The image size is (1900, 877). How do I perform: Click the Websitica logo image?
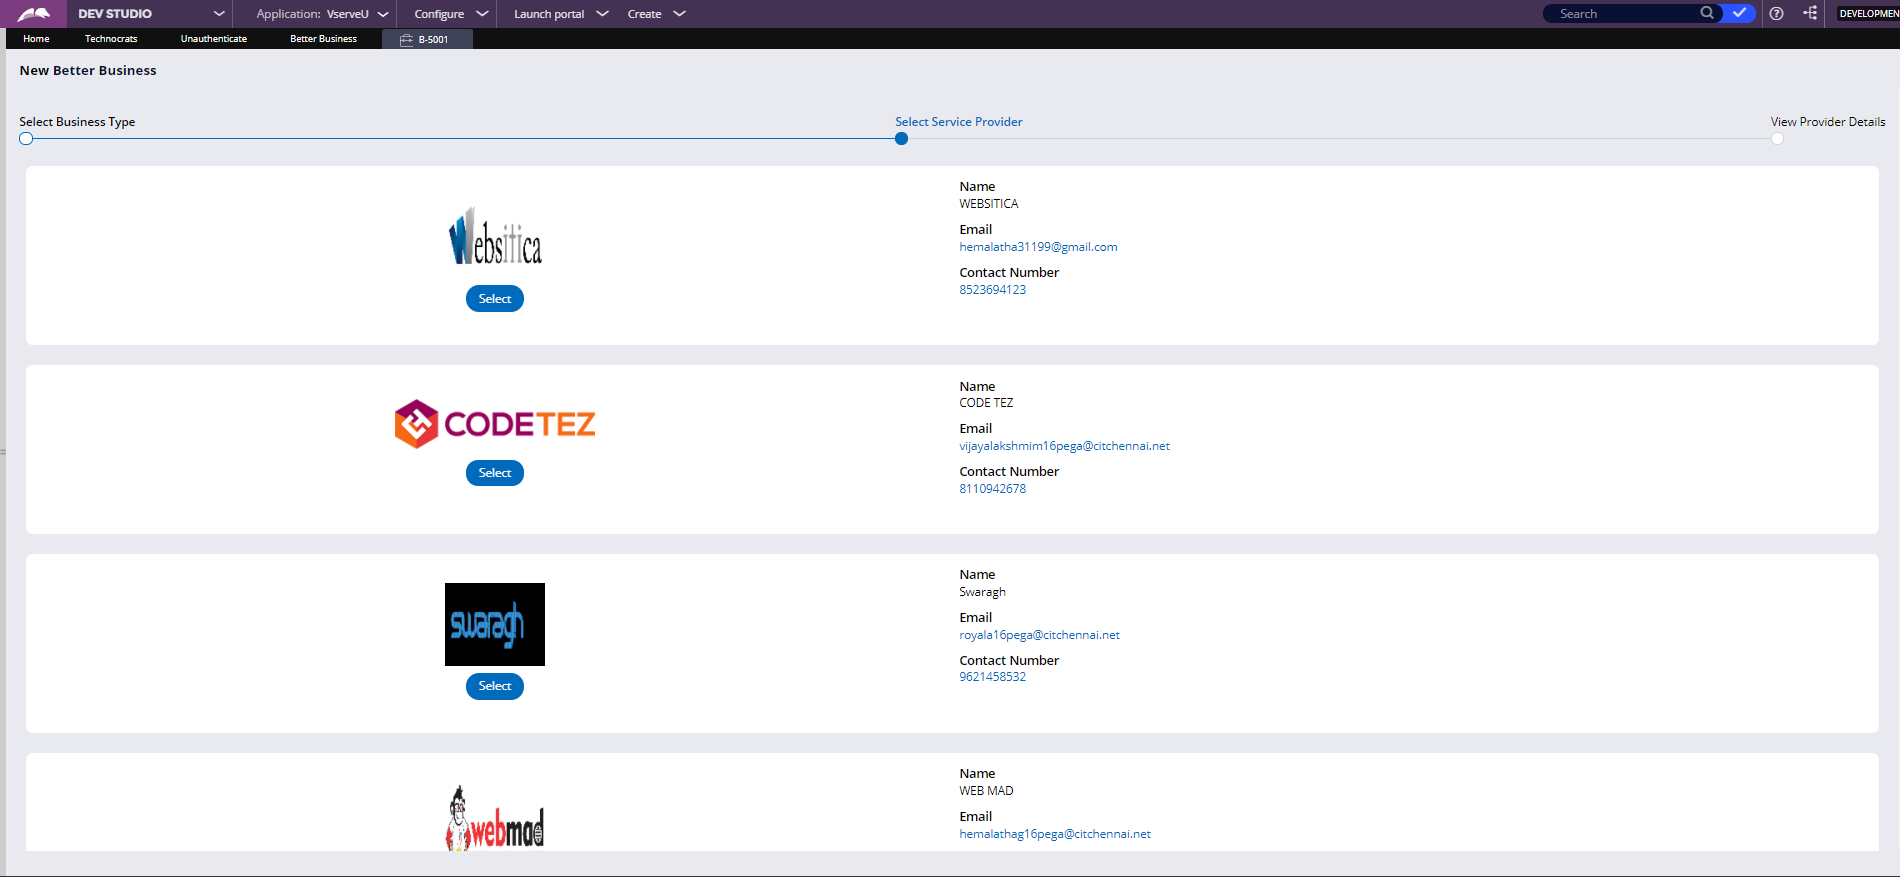pos(495,236)
